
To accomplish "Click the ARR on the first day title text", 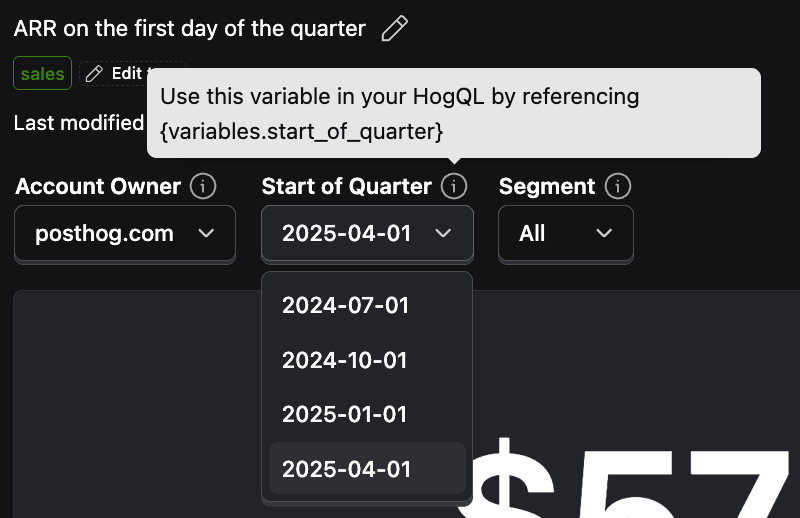I will [x=189, y=29].
